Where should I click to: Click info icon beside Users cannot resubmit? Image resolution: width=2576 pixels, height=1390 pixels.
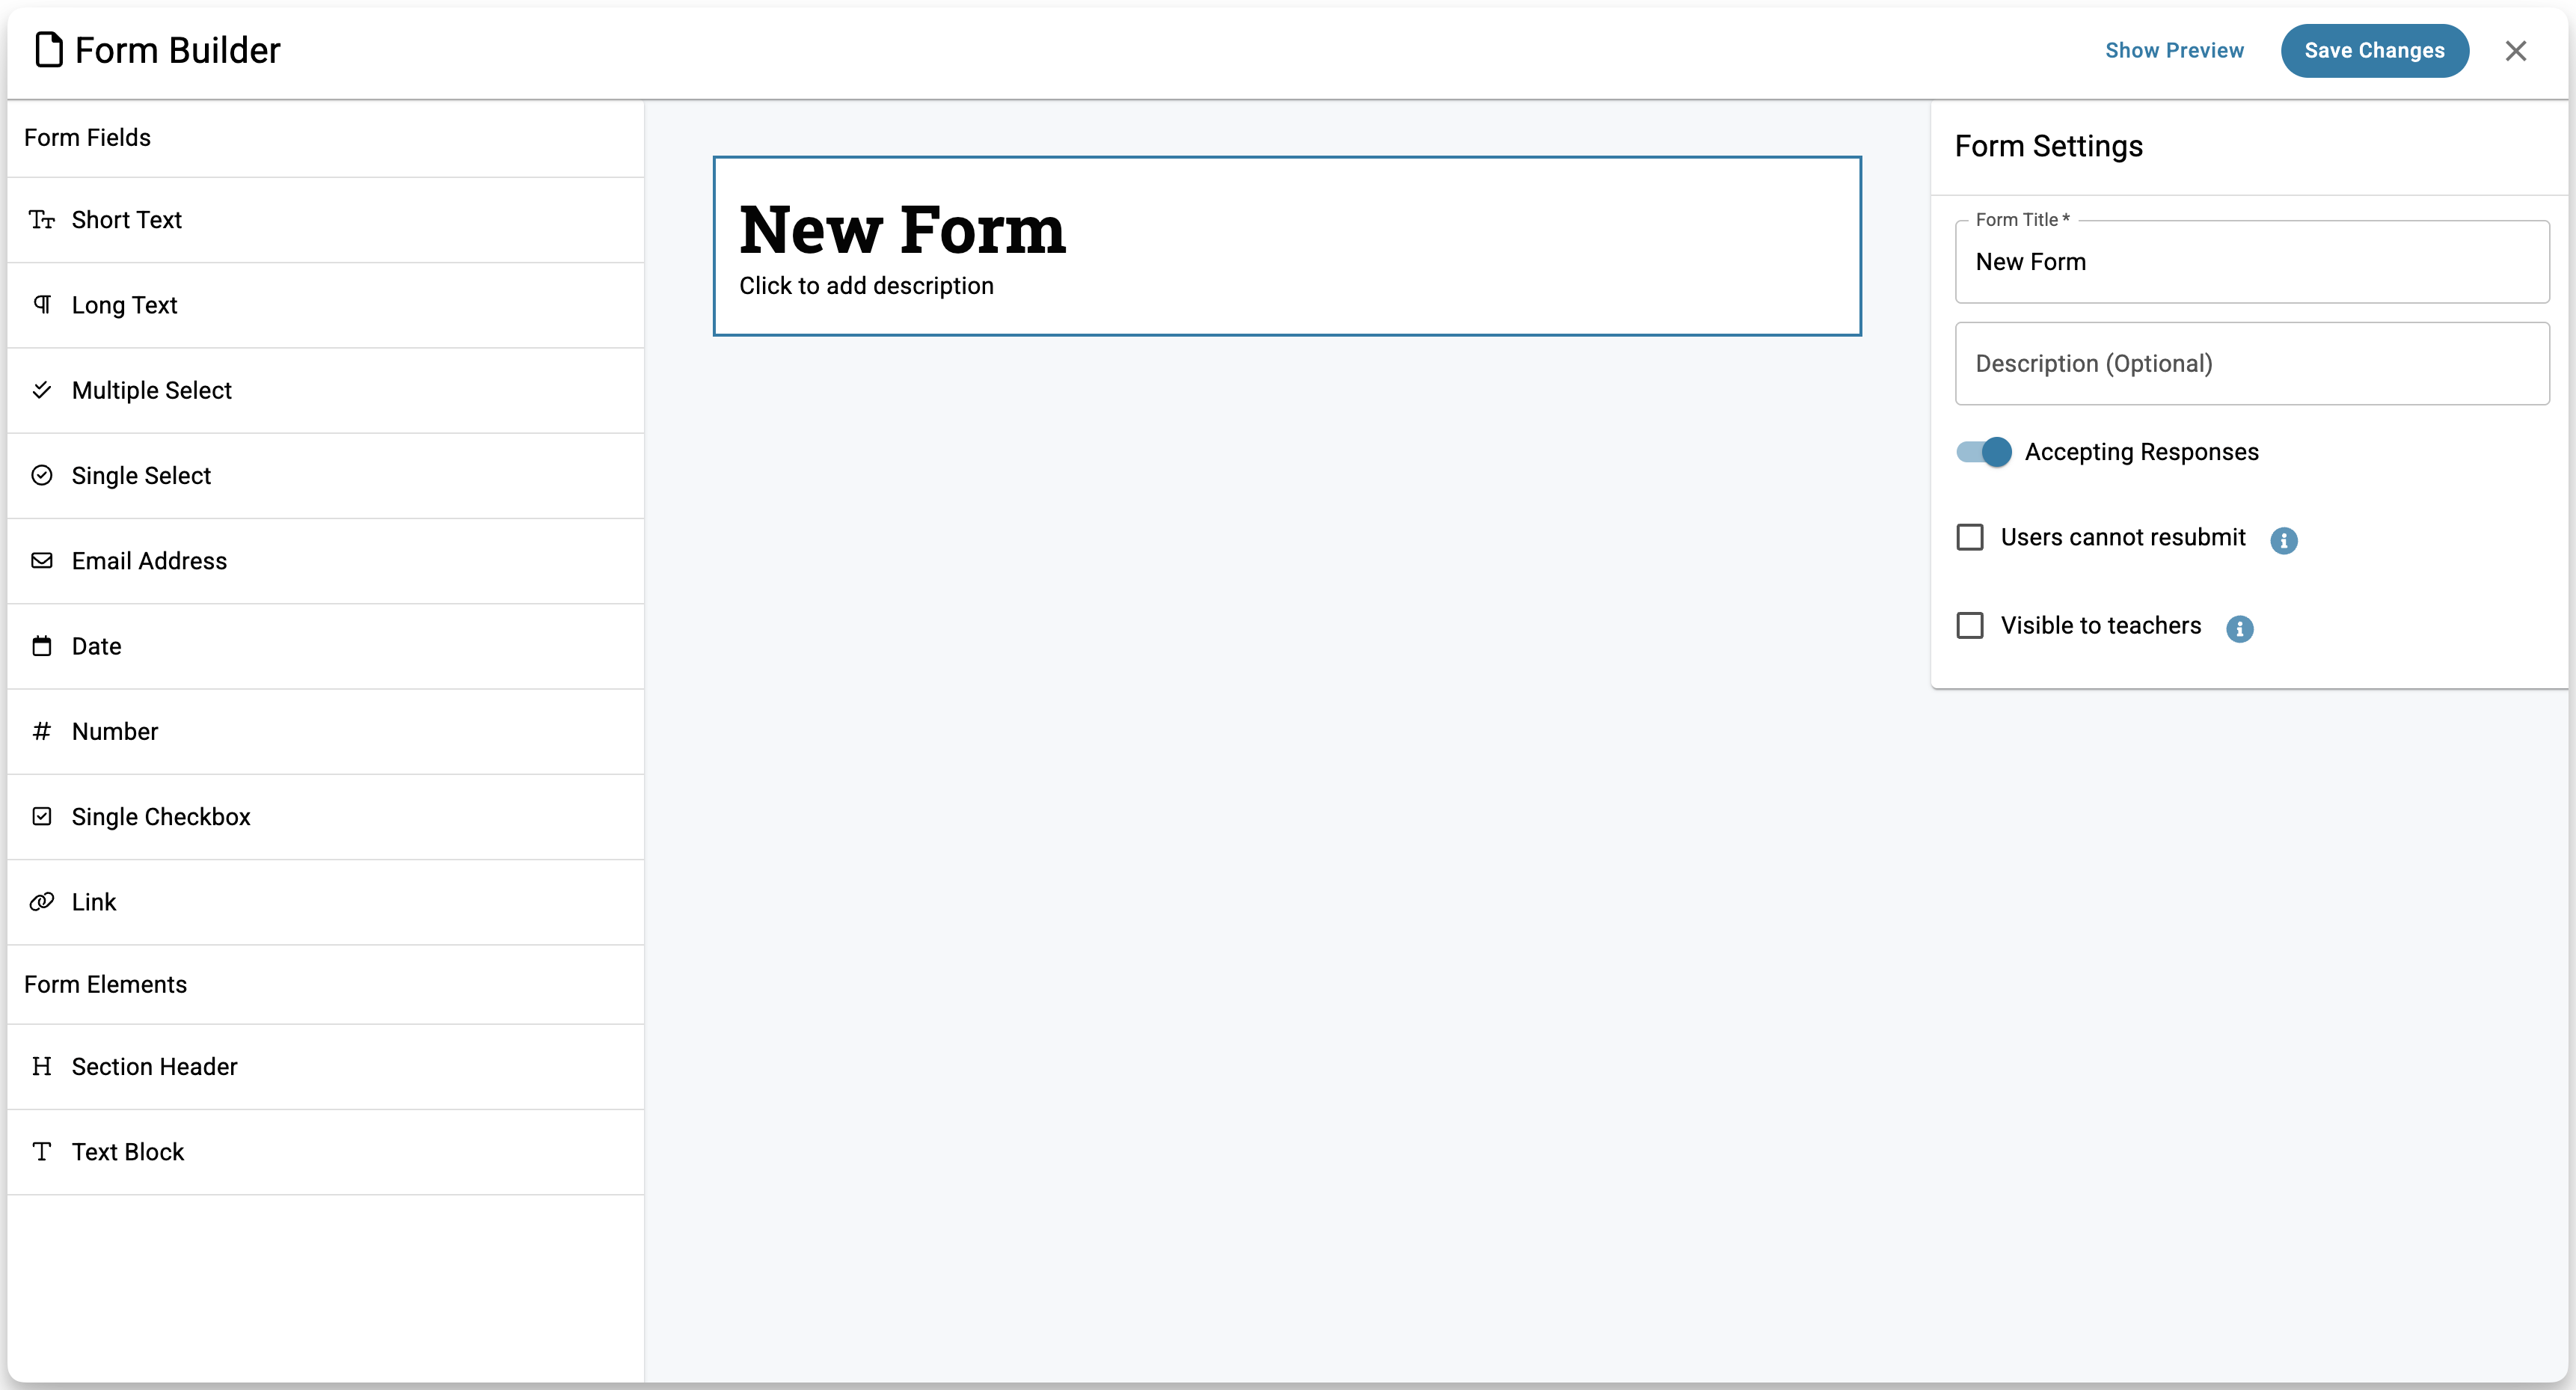2283,540
